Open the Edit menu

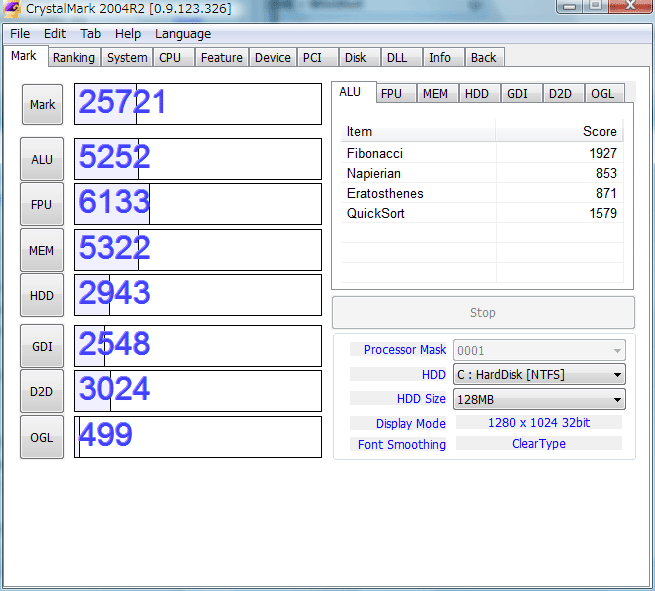tap(55, 34)
